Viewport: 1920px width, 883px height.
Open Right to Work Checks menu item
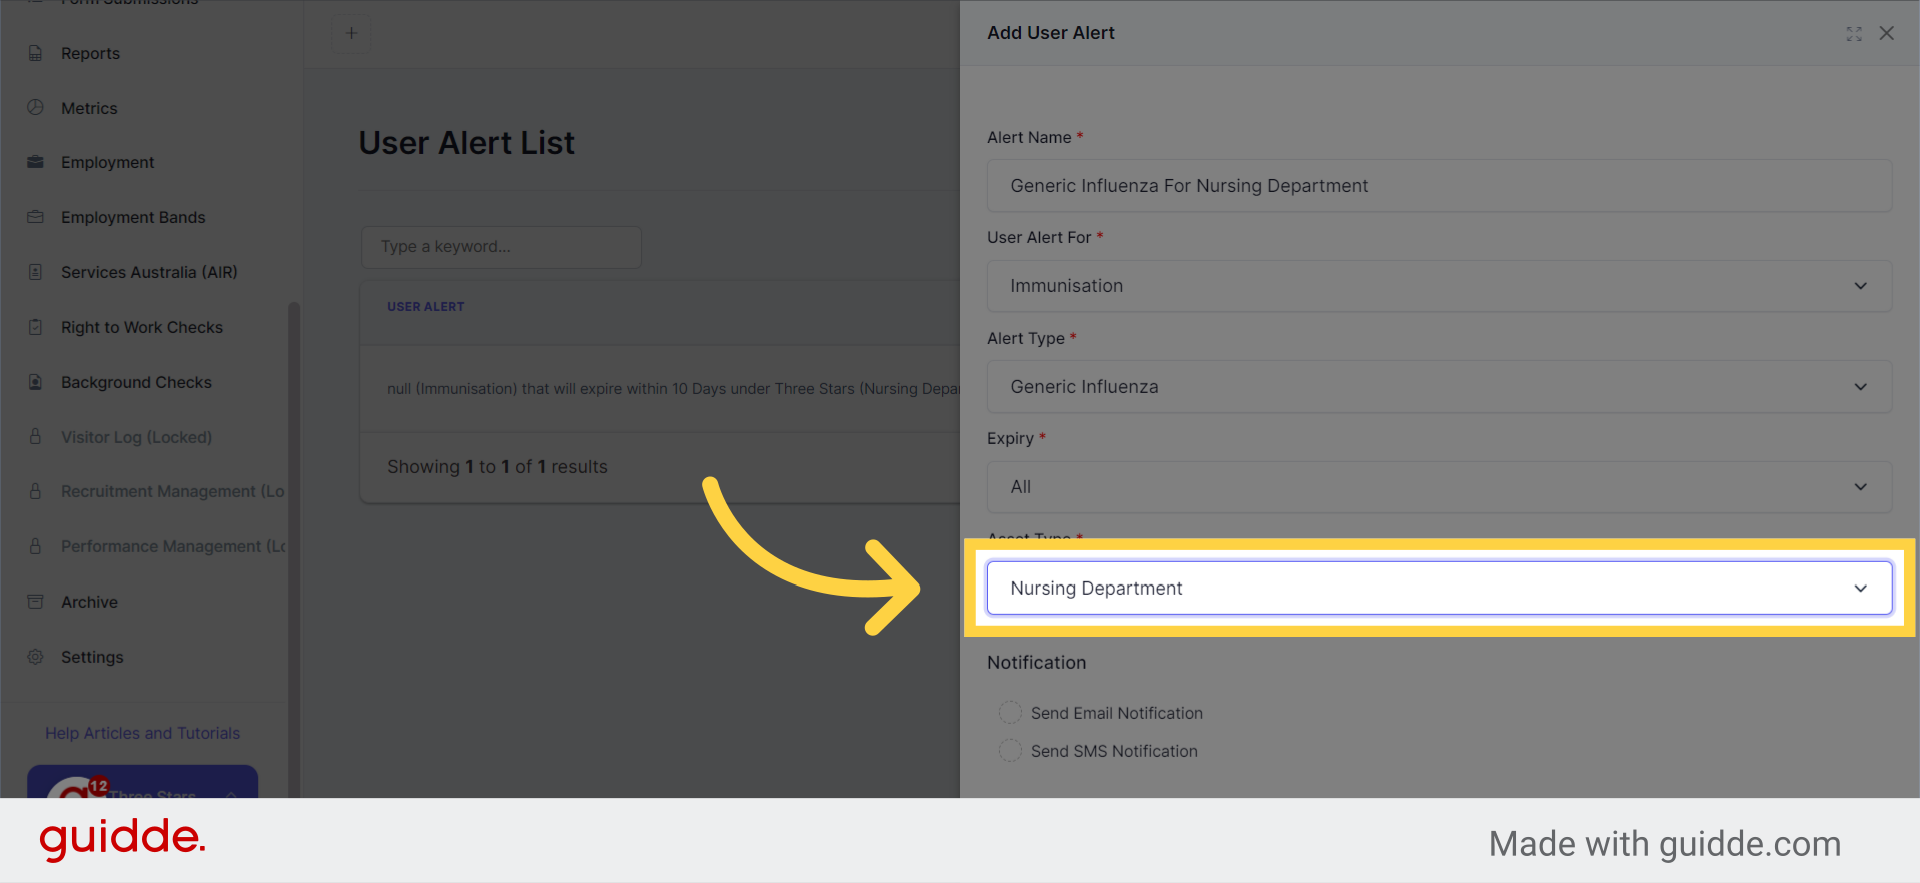[142, 327]
